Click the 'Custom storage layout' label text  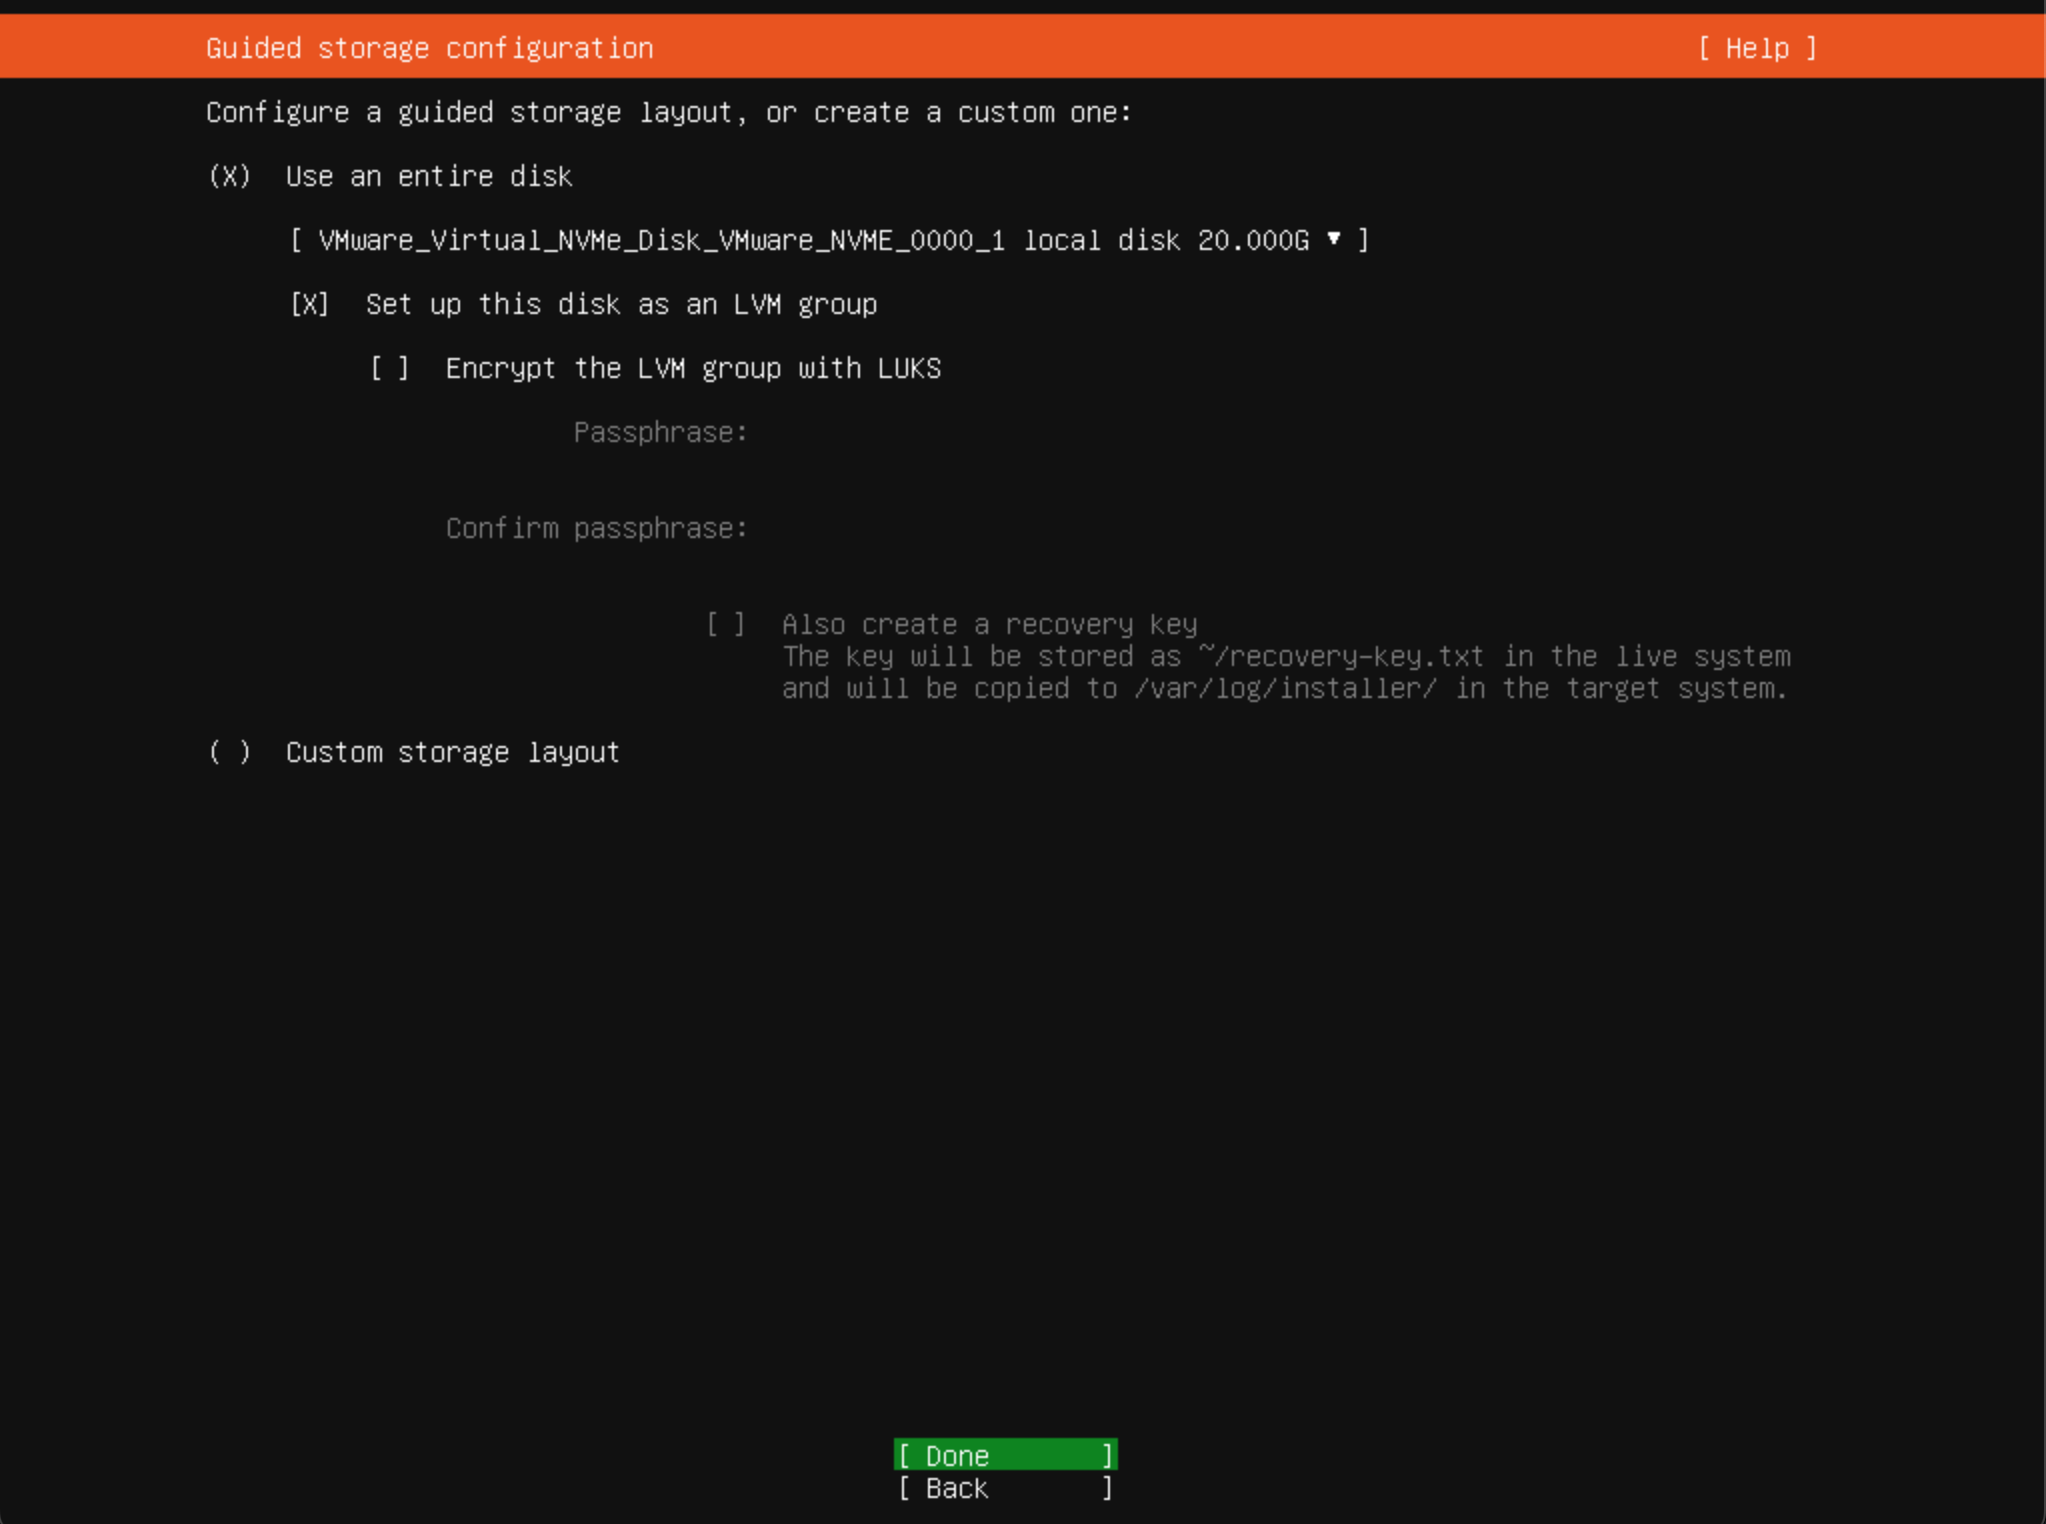point(452,752)
